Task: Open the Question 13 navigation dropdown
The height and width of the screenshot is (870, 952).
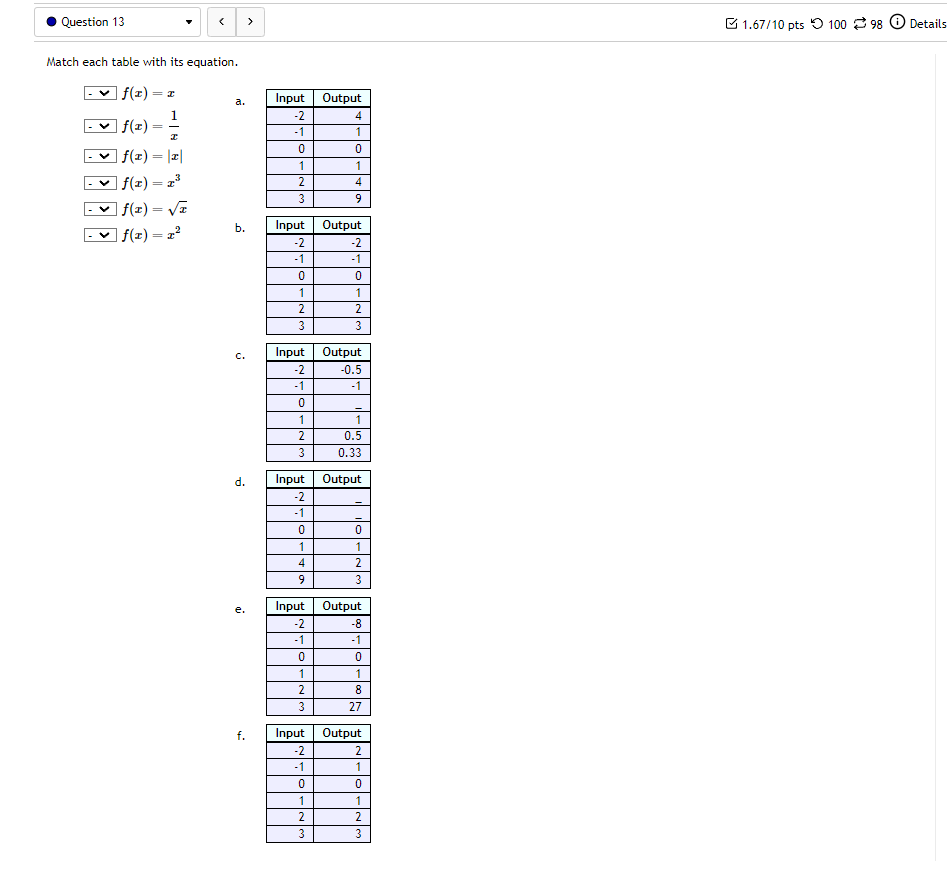Action: tap(115, 21)
